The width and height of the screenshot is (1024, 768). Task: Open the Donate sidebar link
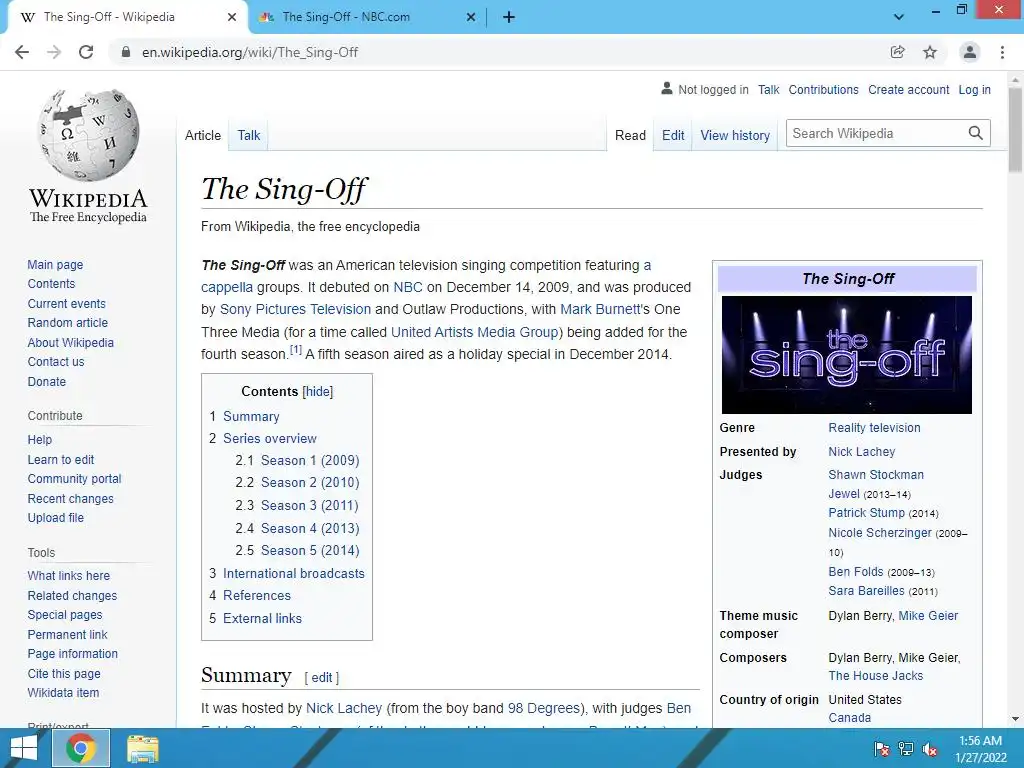click(x=46, y=381)
